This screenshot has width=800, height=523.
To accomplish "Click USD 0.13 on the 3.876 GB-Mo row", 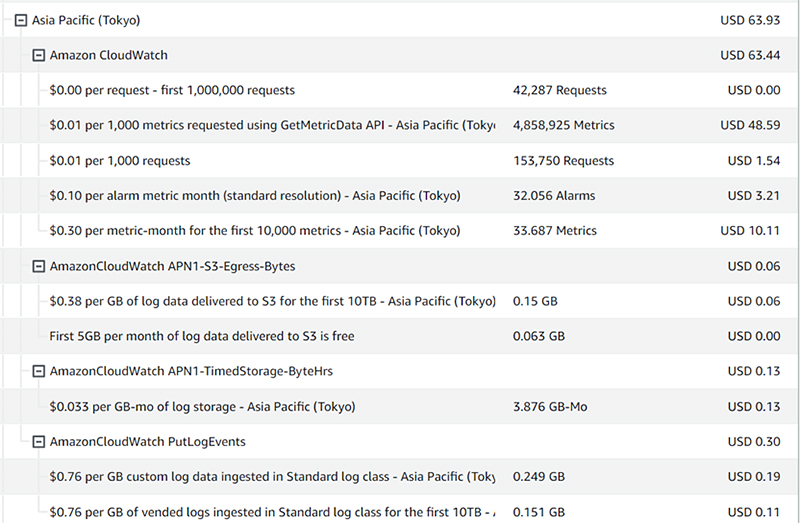I will (x=754, y=407).
